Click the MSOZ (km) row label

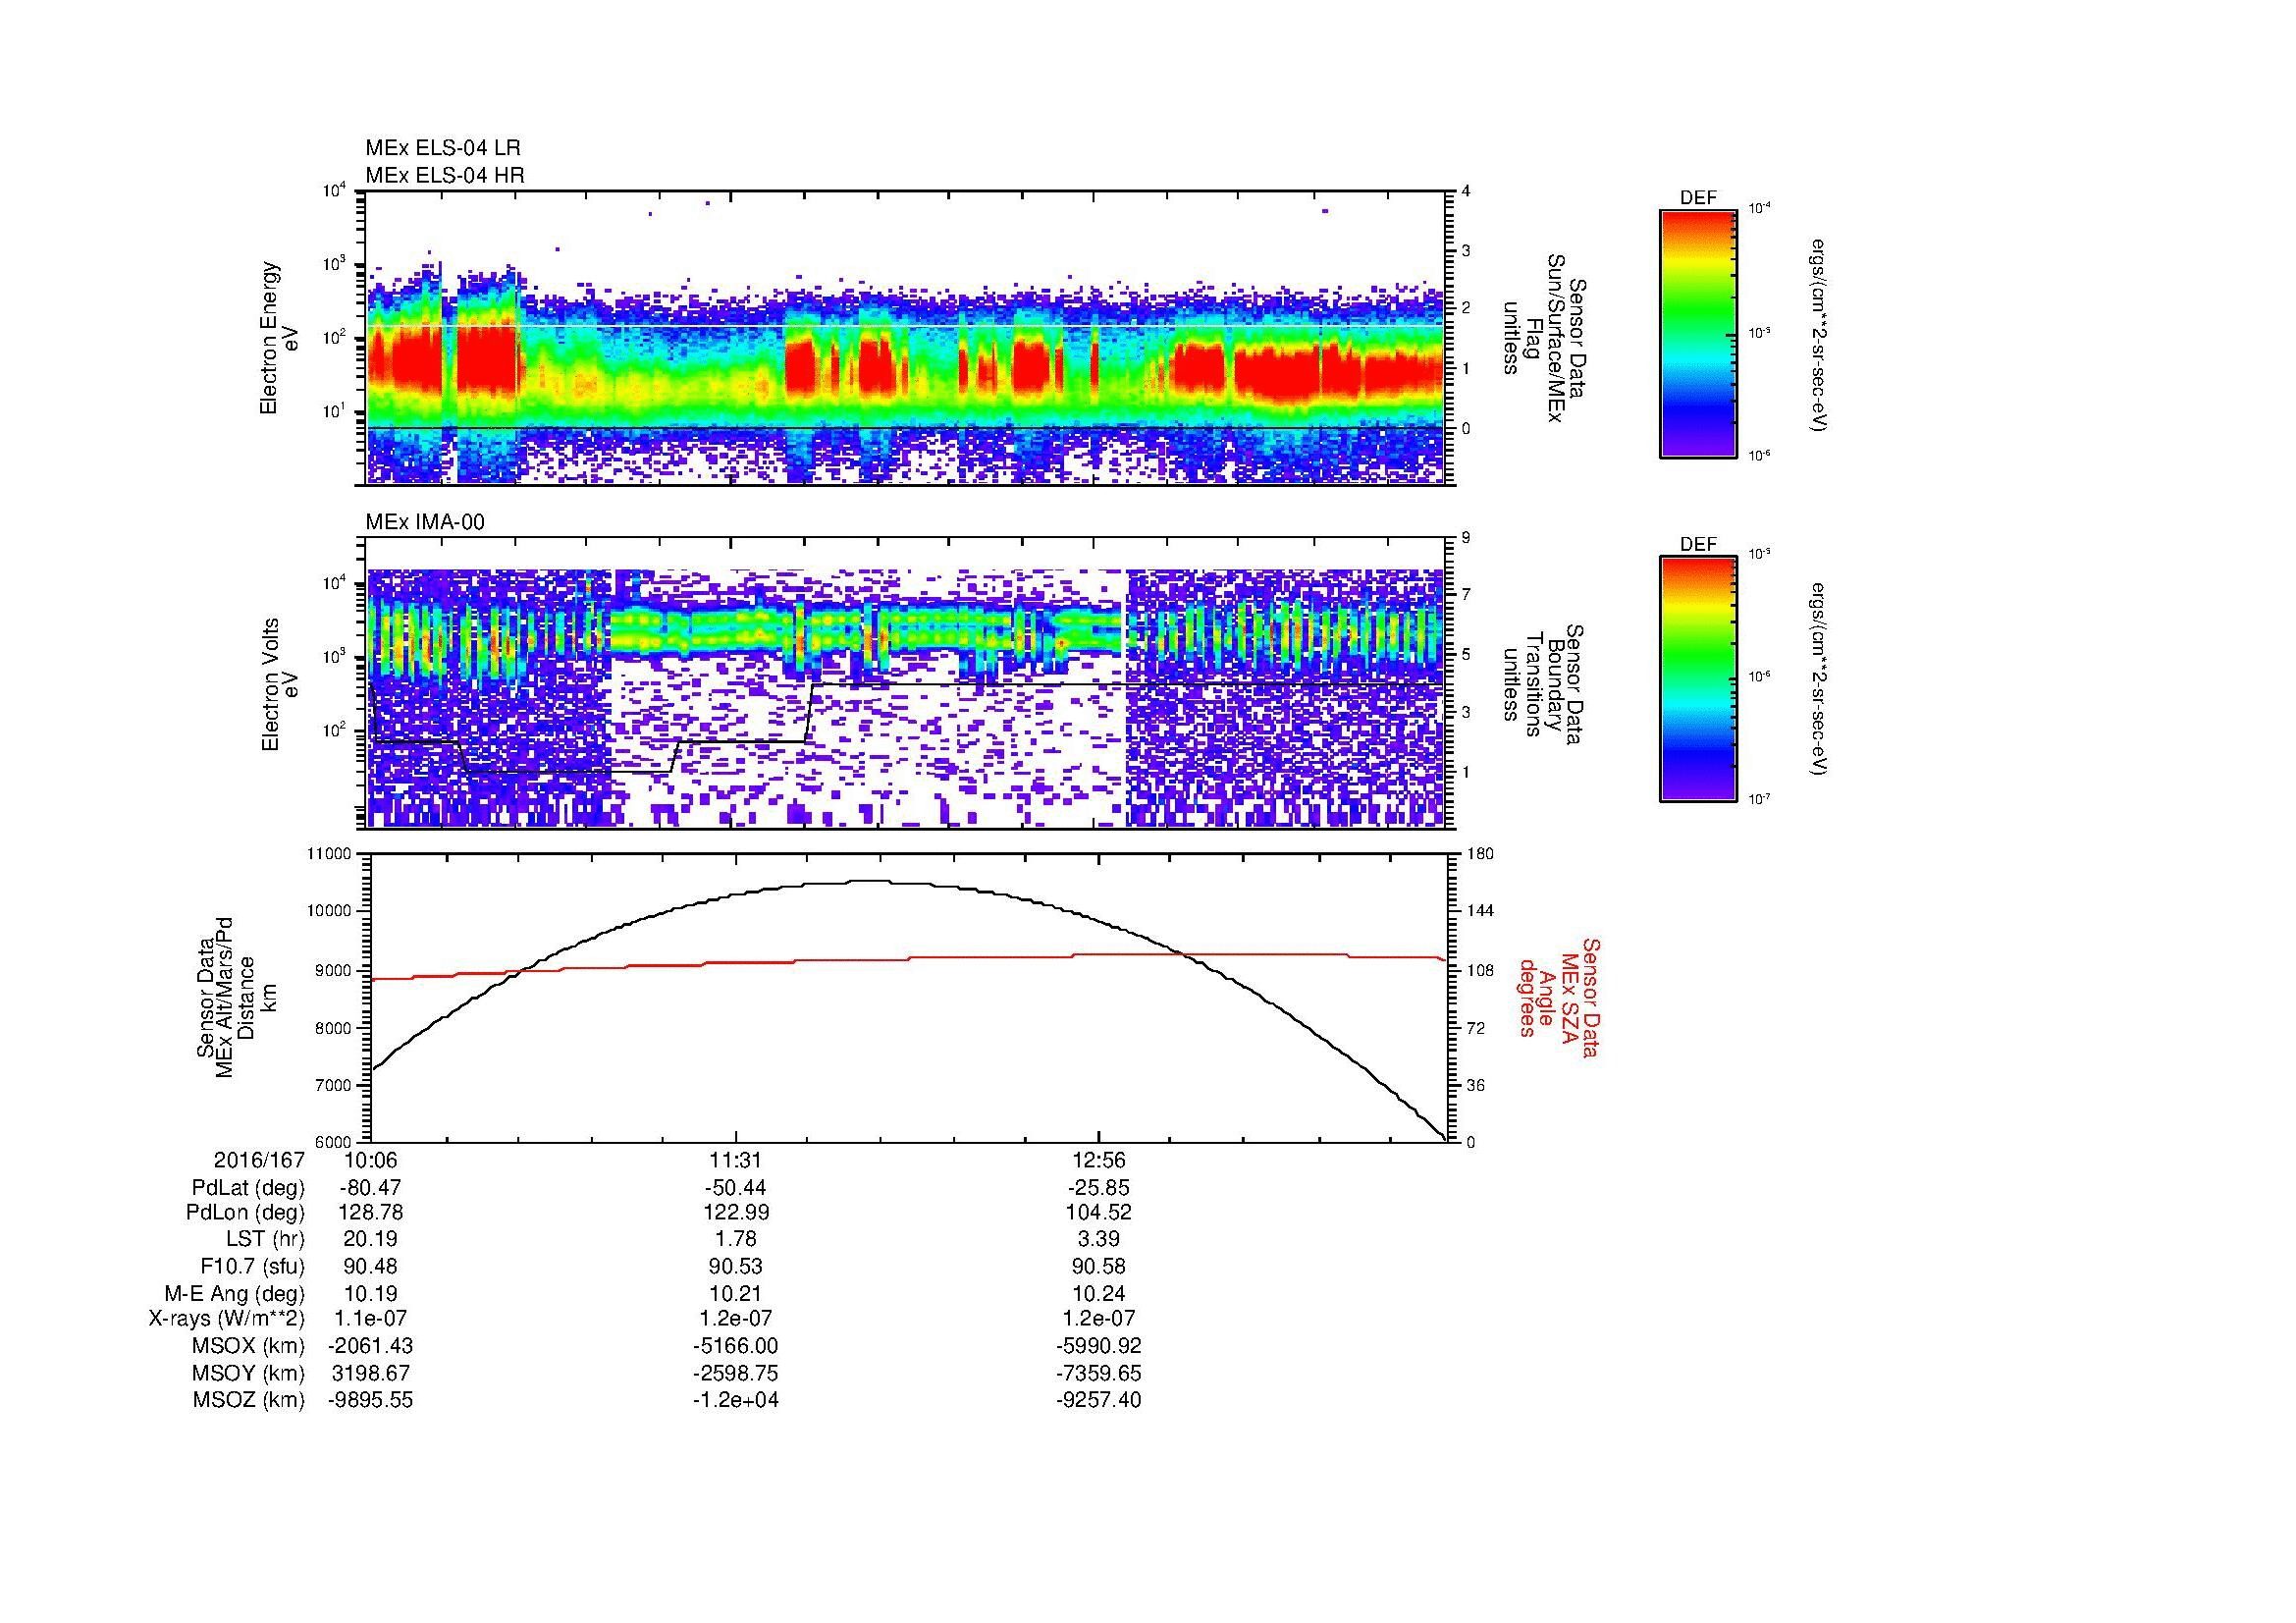coord(248,1400)
